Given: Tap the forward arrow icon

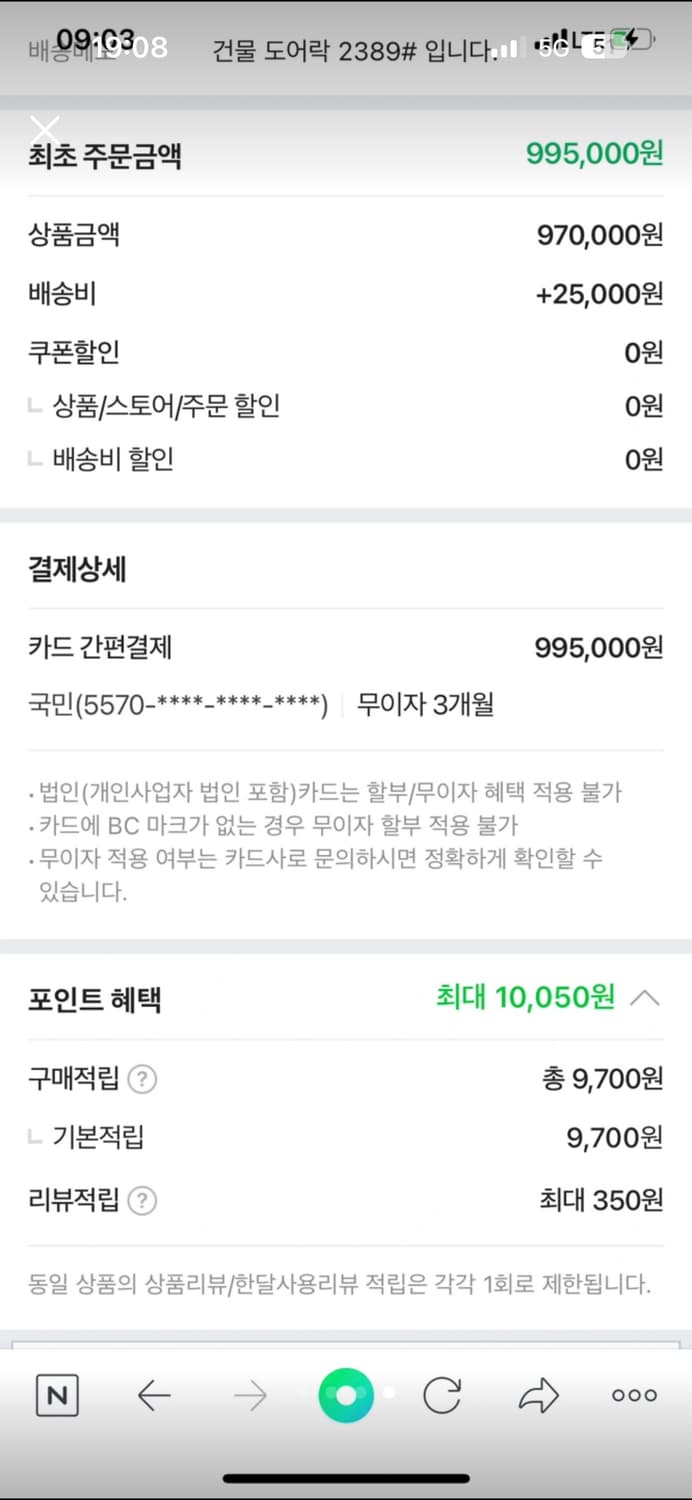Looking at the screenshot, I should click(250, 1395).
